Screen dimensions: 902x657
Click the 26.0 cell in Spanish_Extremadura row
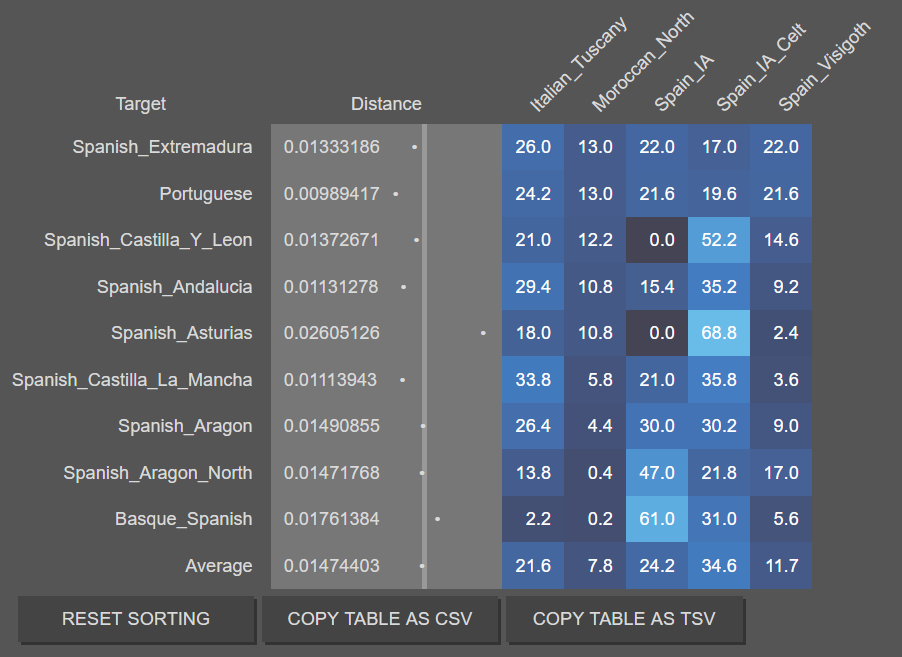[x=533, y=147]
